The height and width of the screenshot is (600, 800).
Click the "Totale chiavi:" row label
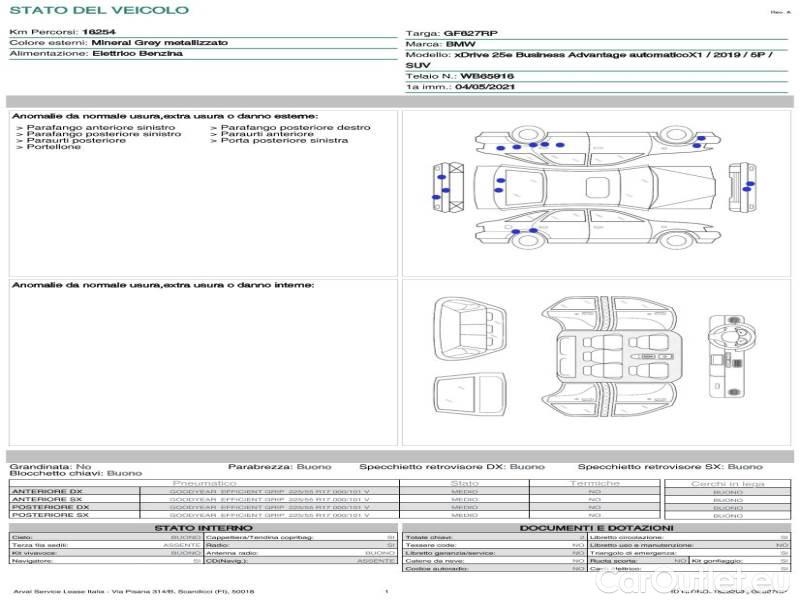tap(429, 537)
